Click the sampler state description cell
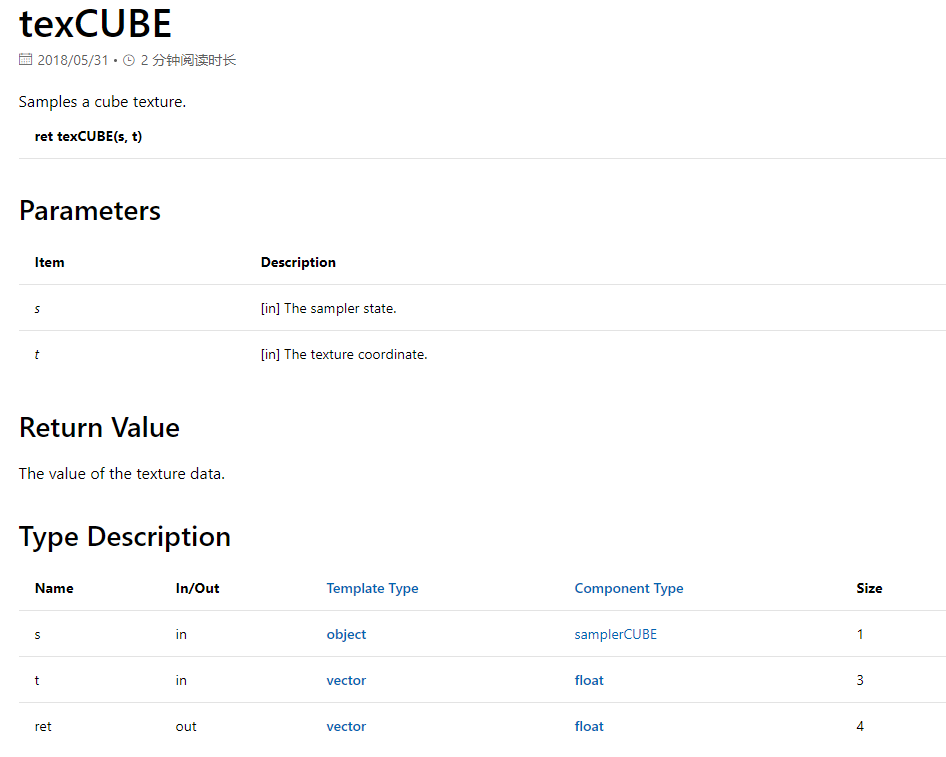This screenshot has height=757, width=946. [x=329, y=308]
